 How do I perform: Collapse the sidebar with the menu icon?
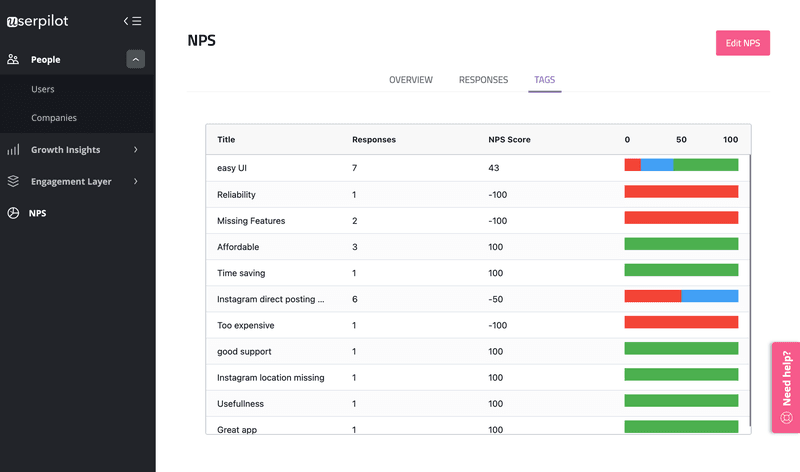coord(132,20)
